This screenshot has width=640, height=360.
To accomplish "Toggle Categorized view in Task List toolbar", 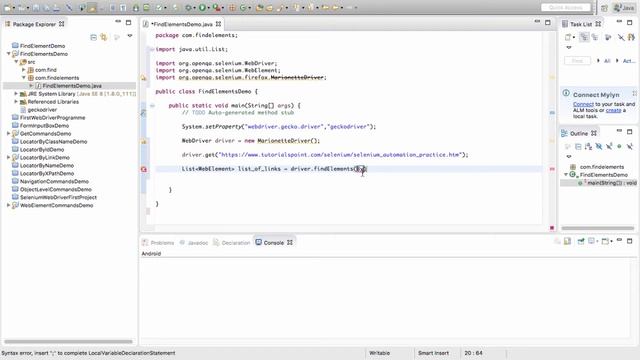I will pyautogui.click(x=584, y=37).
